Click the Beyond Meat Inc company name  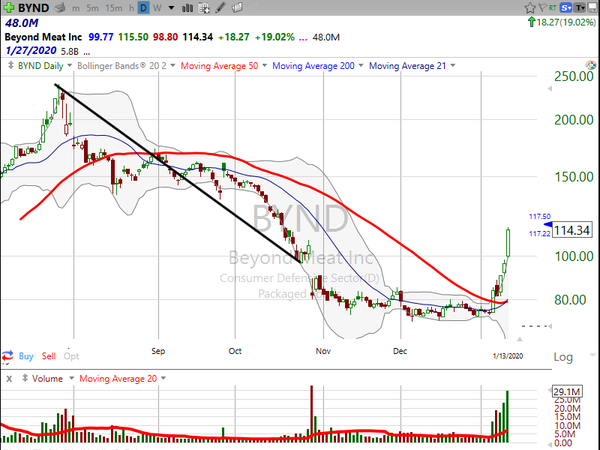(43, 37)
